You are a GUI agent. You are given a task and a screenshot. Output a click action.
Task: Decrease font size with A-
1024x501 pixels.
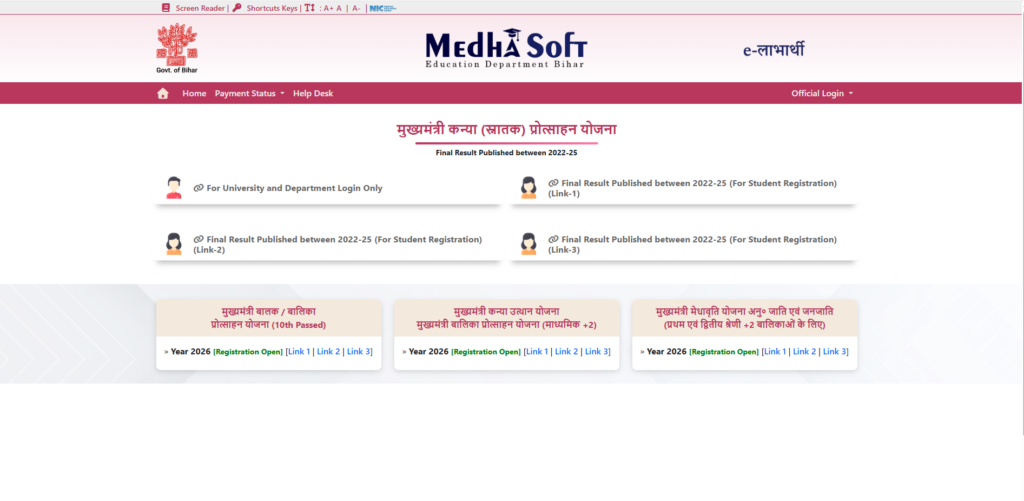click(x=356, y=8)
